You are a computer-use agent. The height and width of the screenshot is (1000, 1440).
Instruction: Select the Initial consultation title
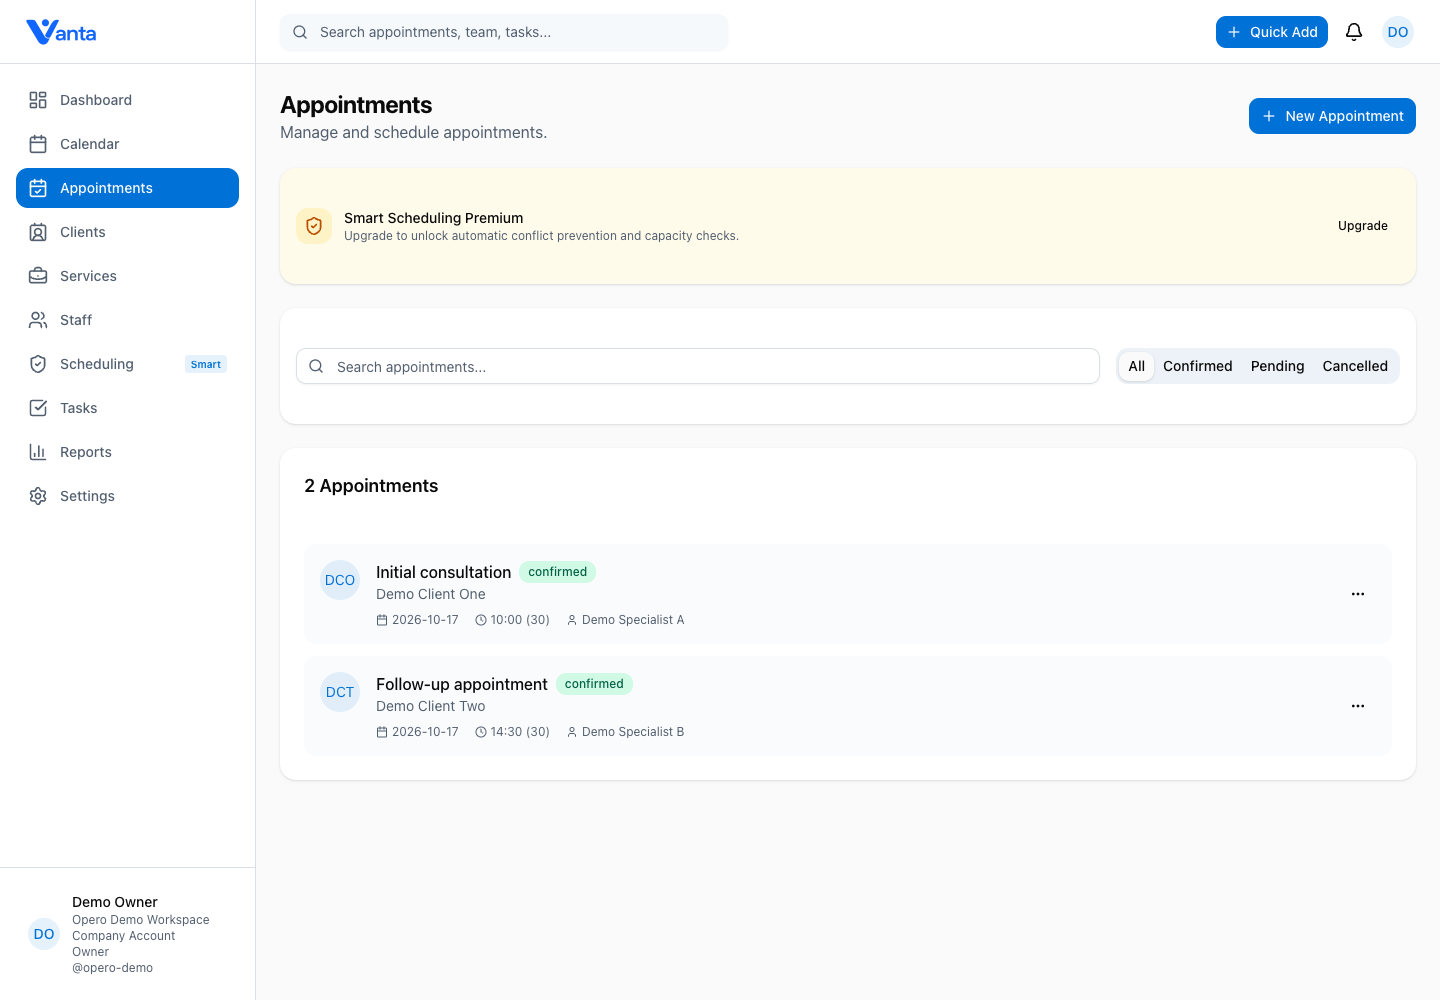[443, 572]
